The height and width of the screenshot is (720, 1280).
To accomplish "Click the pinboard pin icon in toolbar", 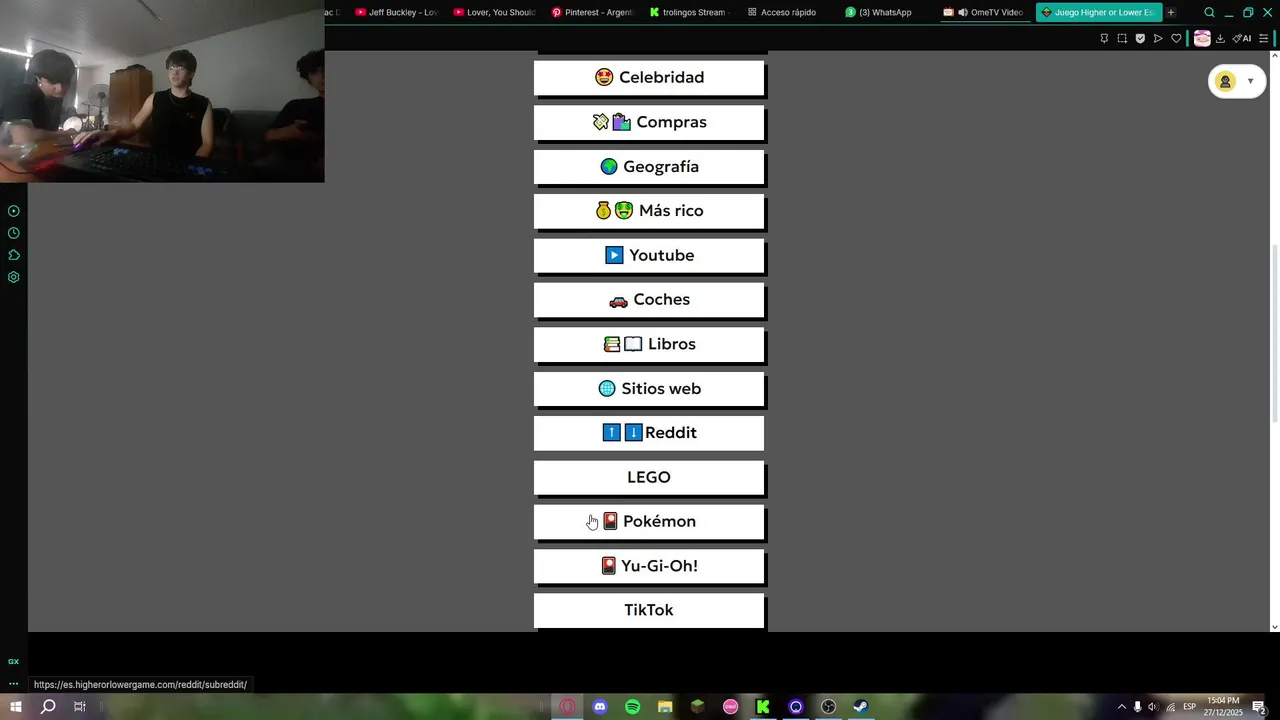I will pyautogui.click(x=1104, y=38).
